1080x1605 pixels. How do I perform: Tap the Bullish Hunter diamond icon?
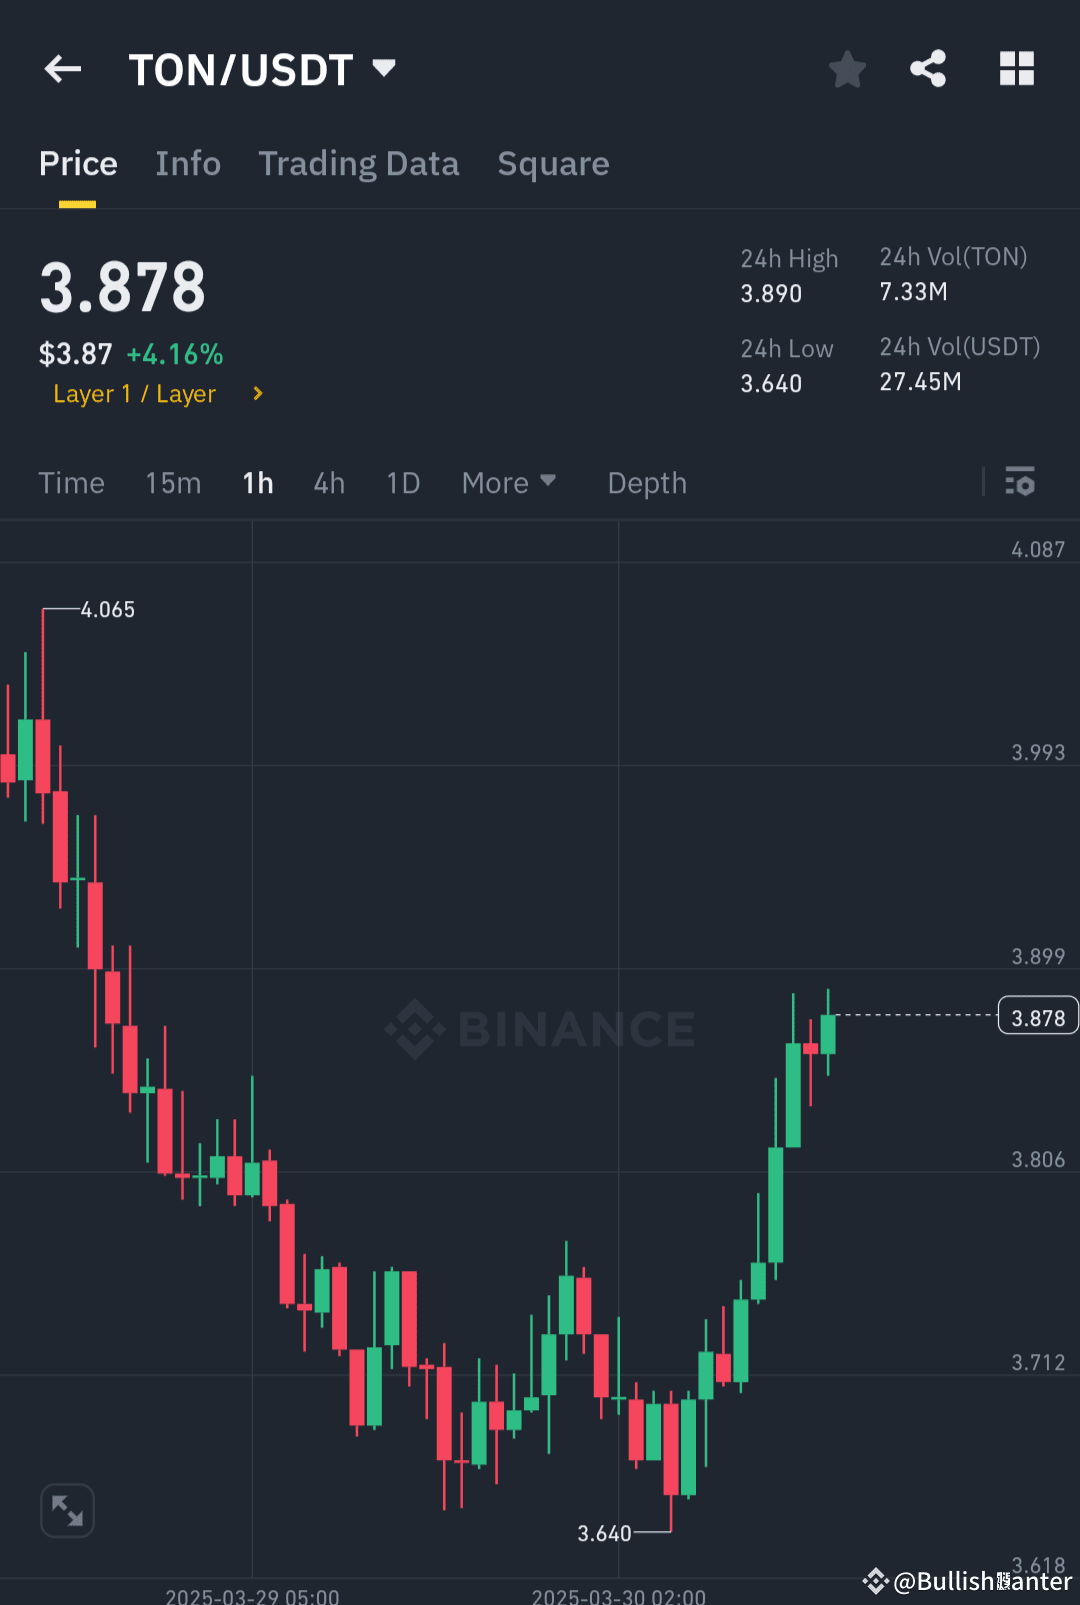coord(875,1580)
